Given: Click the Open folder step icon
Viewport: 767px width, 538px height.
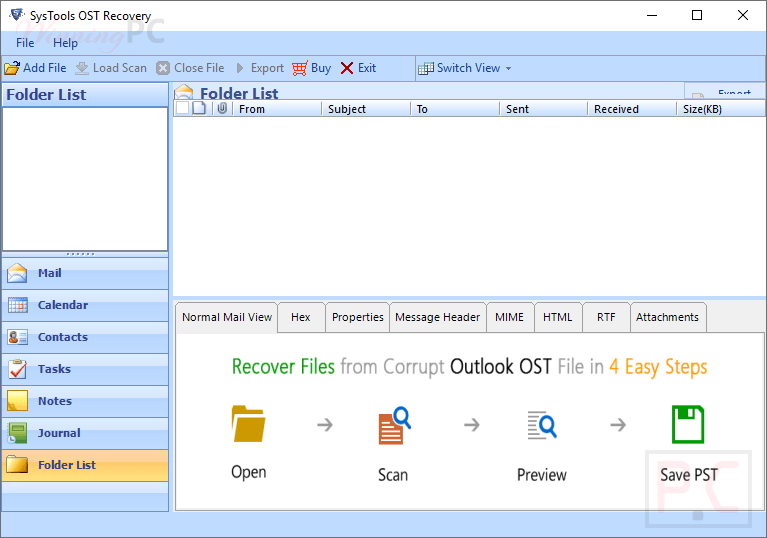Looking at the screenshot, I should [248, 424].
